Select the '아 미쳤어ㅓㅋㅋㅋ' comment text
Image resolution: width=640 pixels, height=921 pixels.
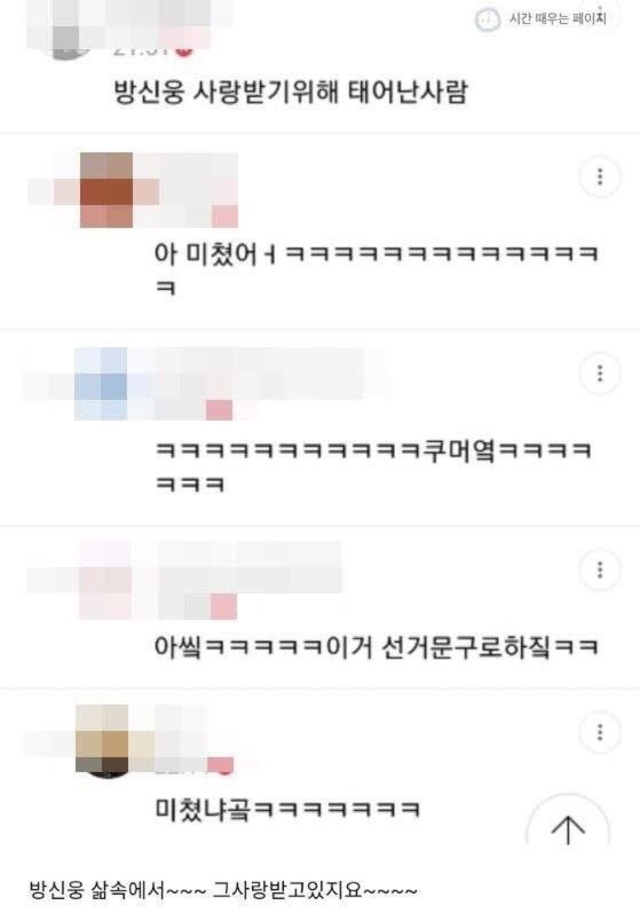(x=376, y=270)
